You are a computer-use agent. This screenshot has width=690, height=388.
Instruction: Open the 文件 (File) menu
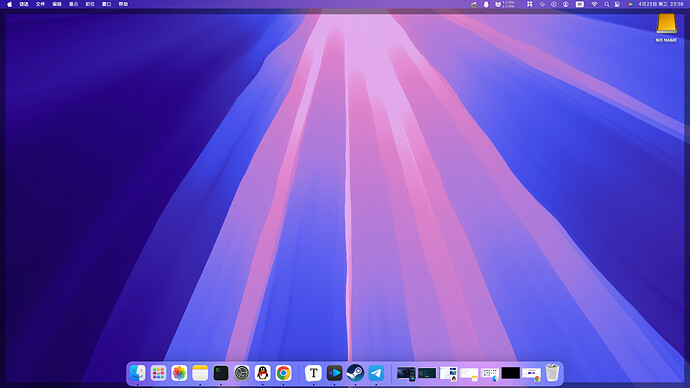pos(40,4)
